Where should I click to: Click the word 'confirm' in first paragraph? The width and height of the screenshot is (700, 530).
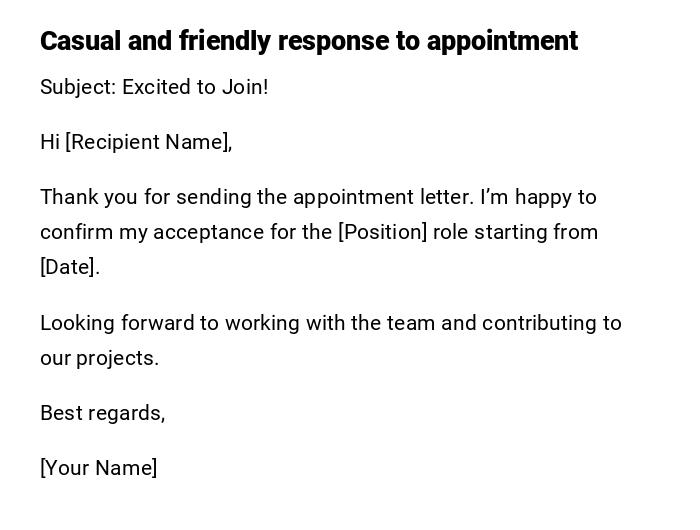coord(76,232)
